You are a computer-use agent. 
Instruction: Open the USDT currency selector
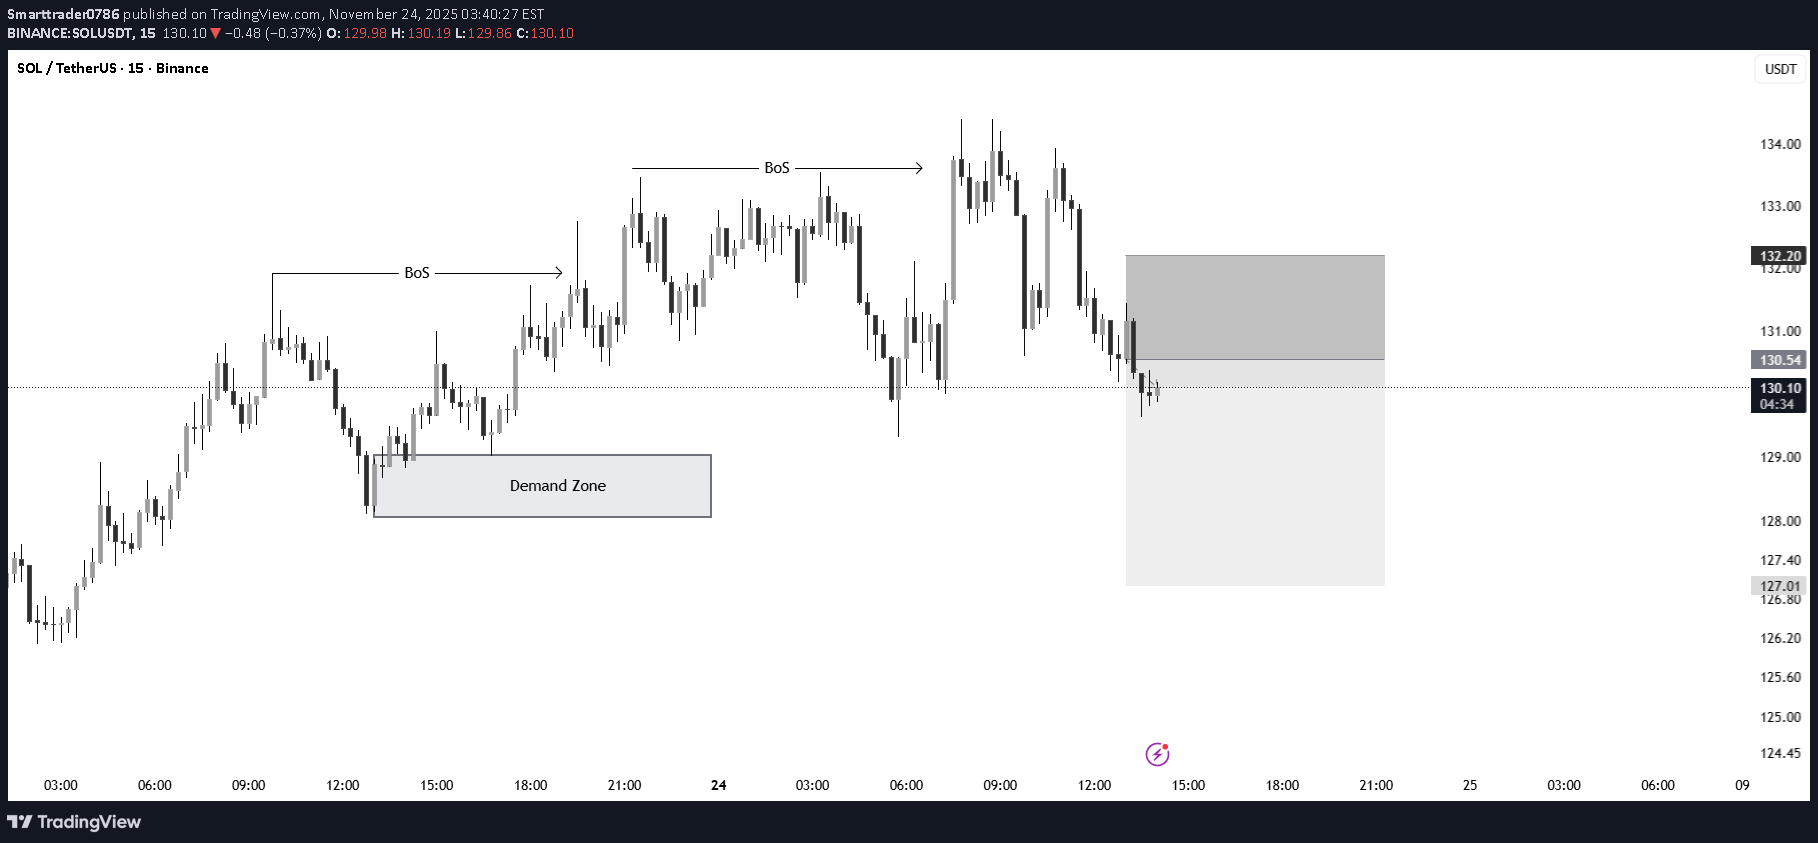pyautogui.click(x=1780, y=69)
